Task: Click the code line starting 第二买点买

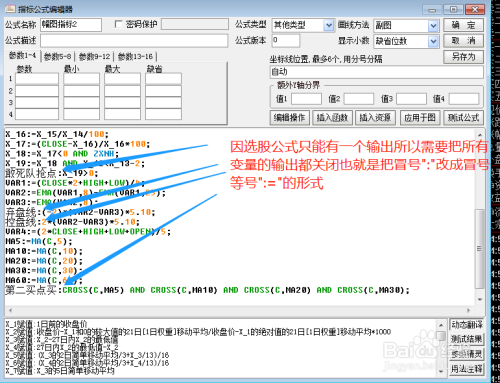Action: (x=207, y=290)
